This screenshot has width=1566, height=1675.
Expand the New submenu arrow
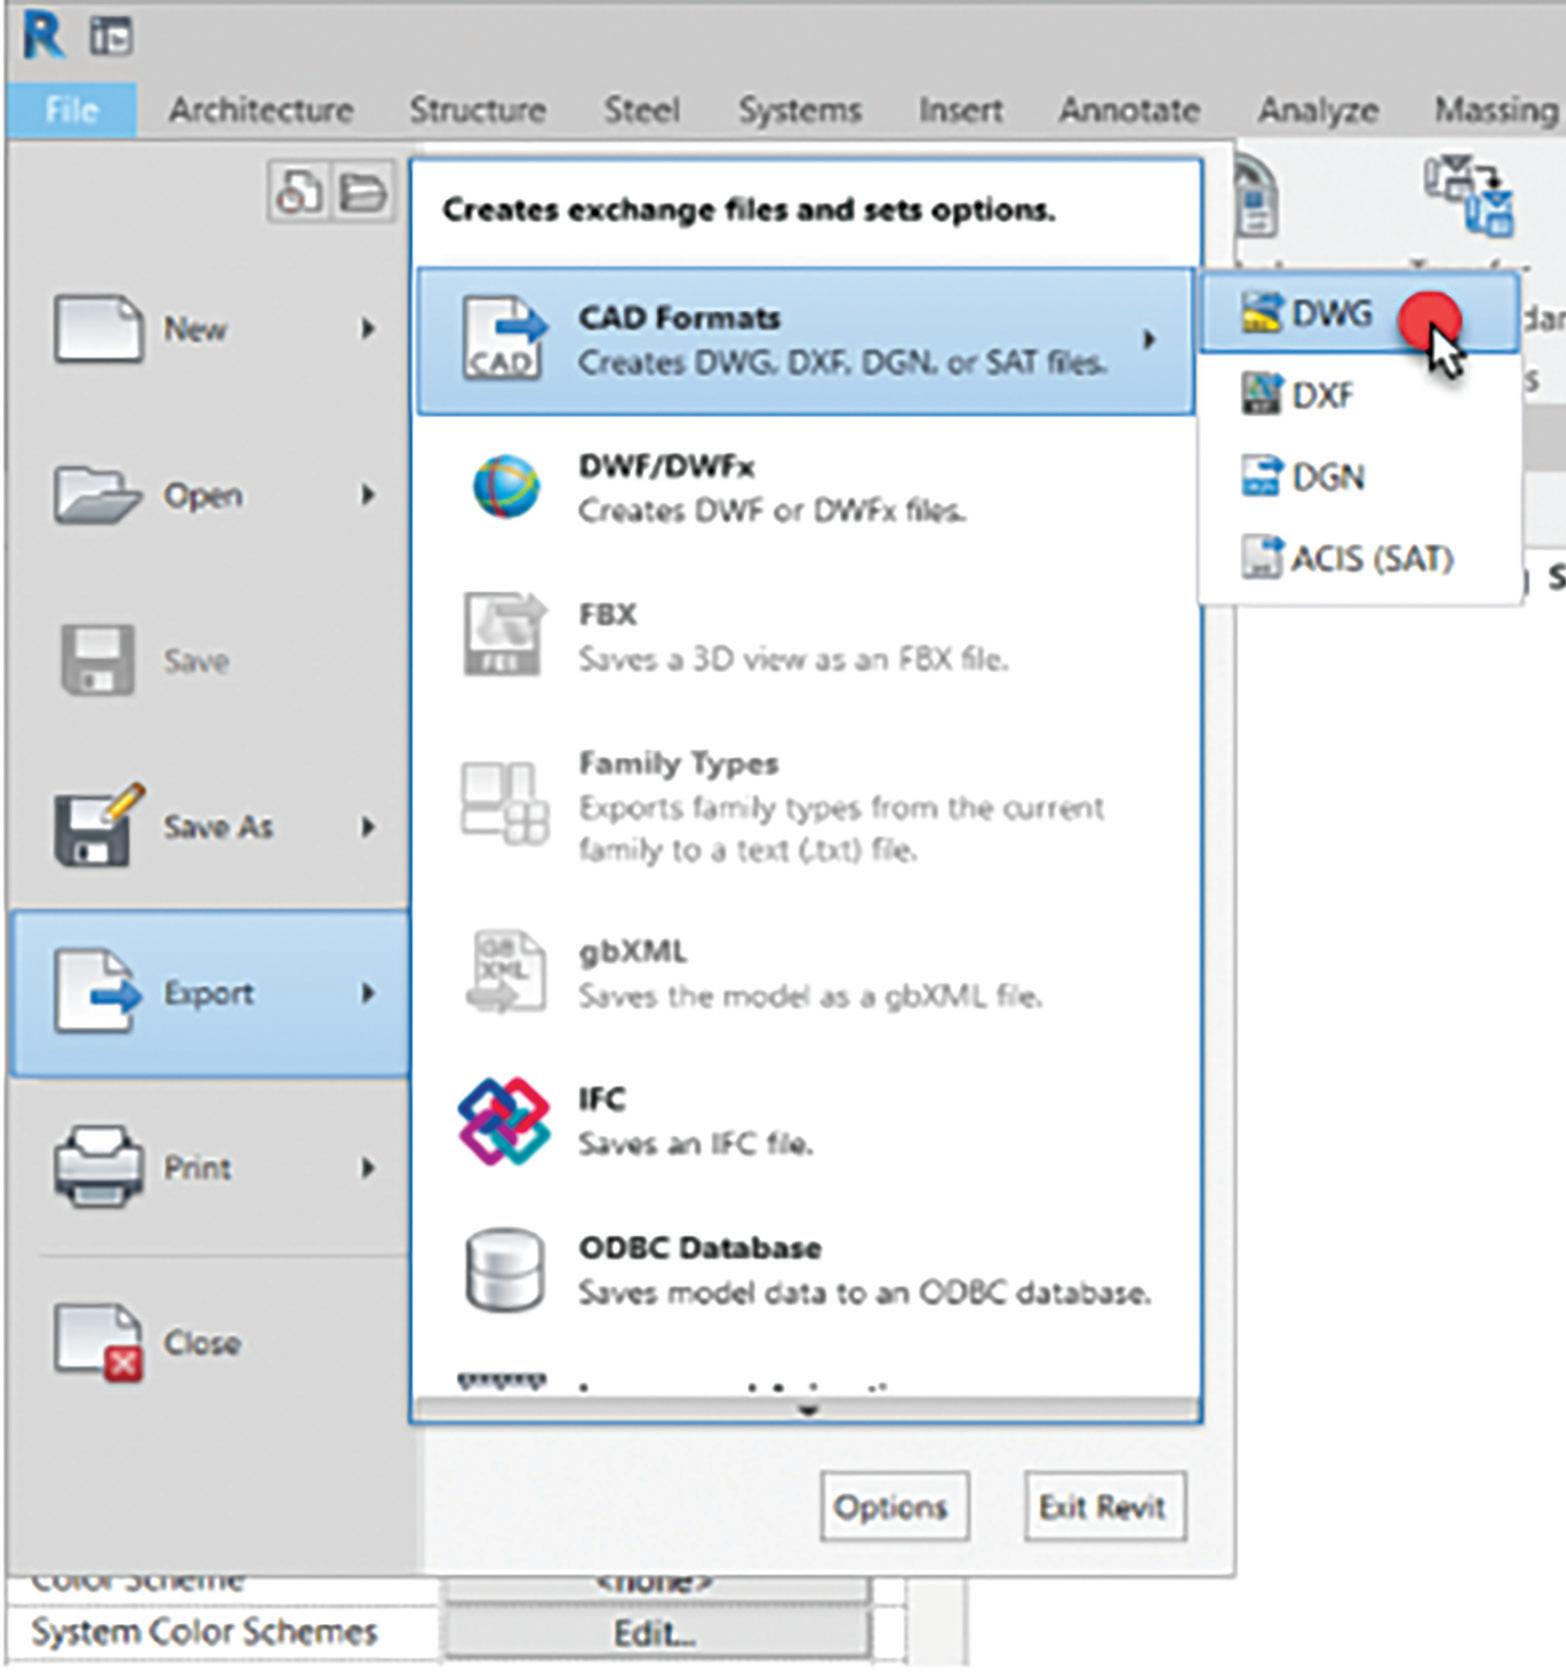coord(368,328)
